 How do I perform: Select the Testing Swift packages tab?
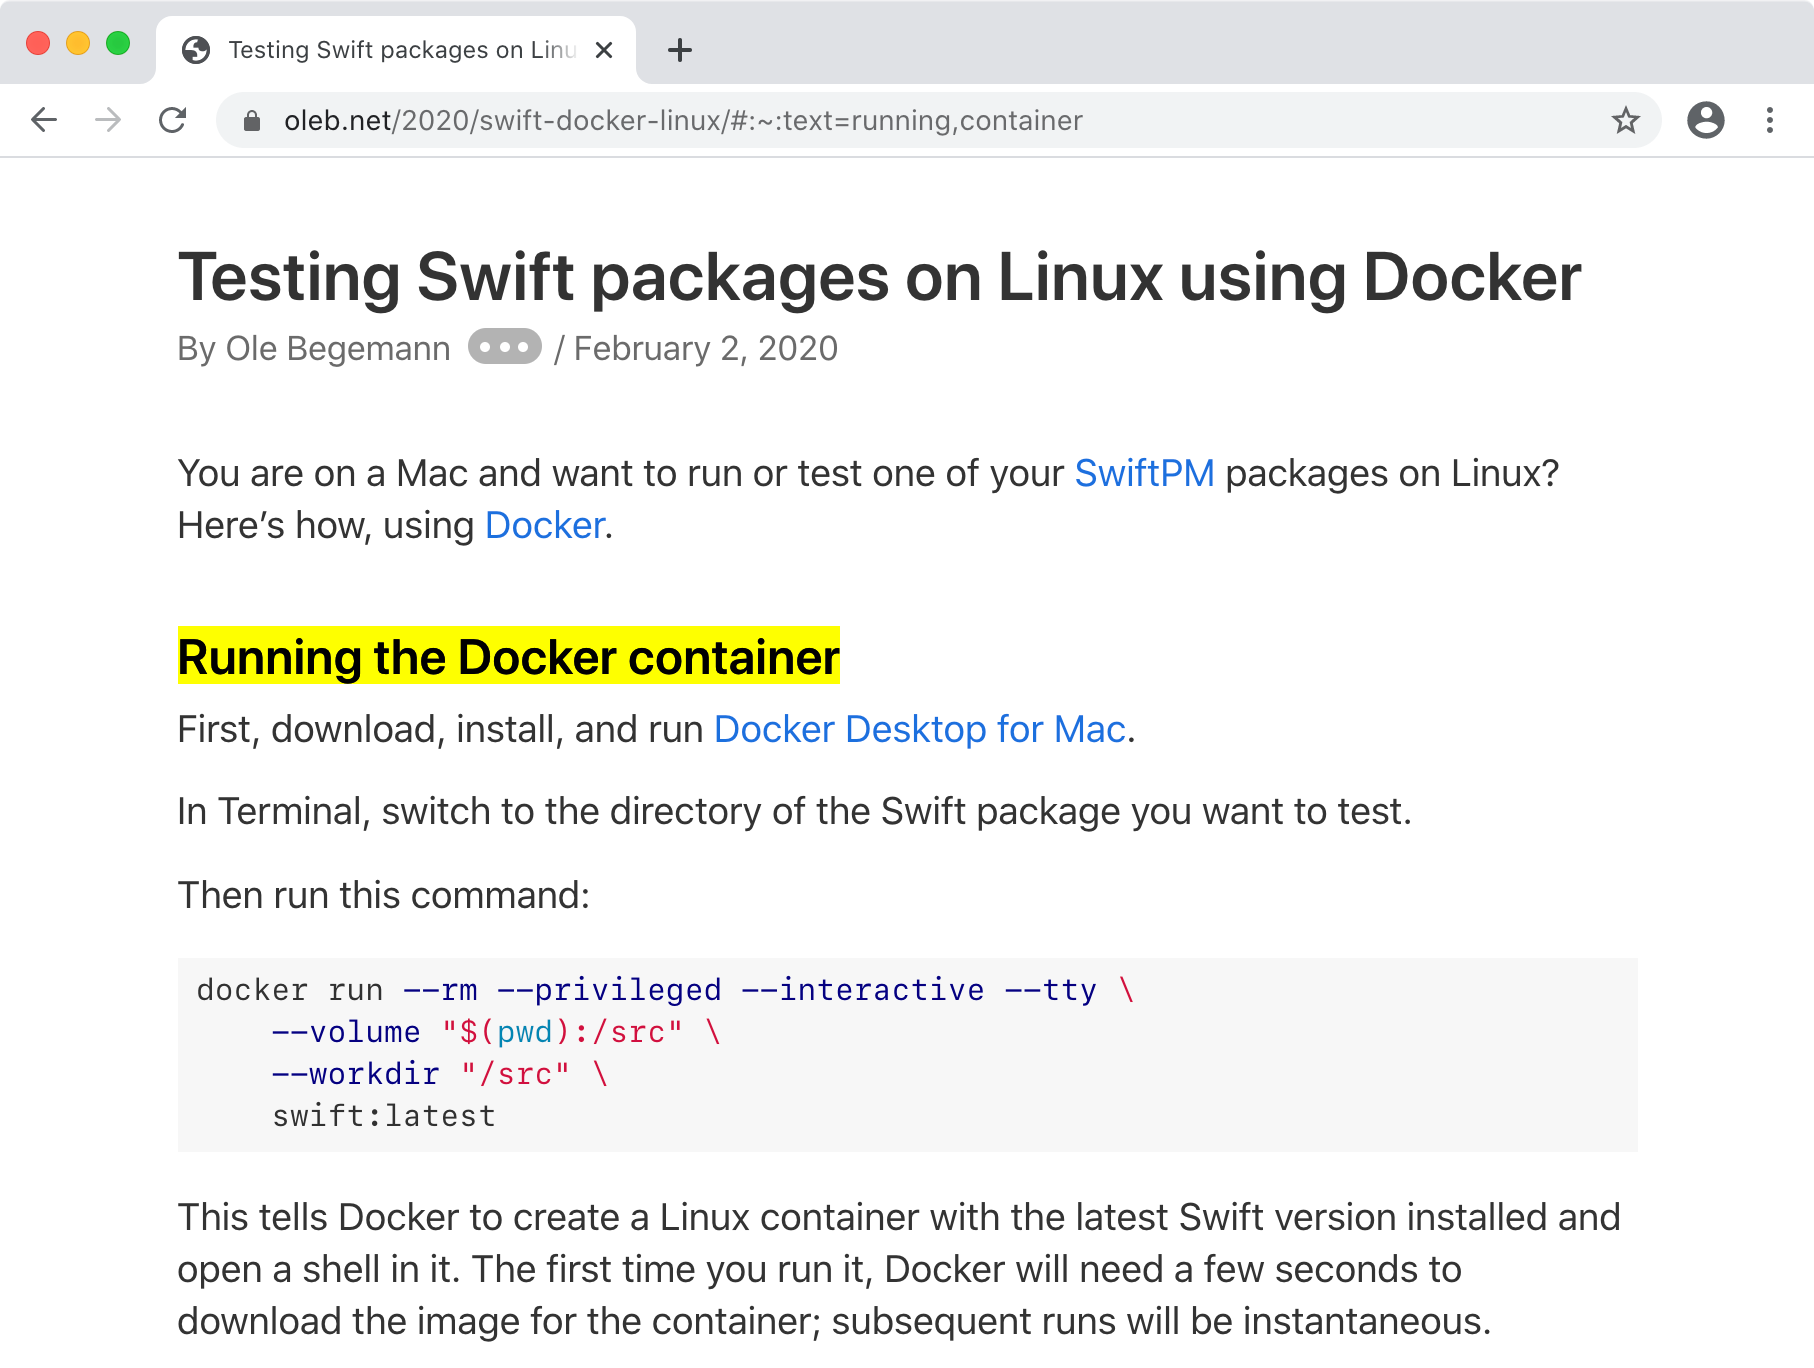pos(400,50)
